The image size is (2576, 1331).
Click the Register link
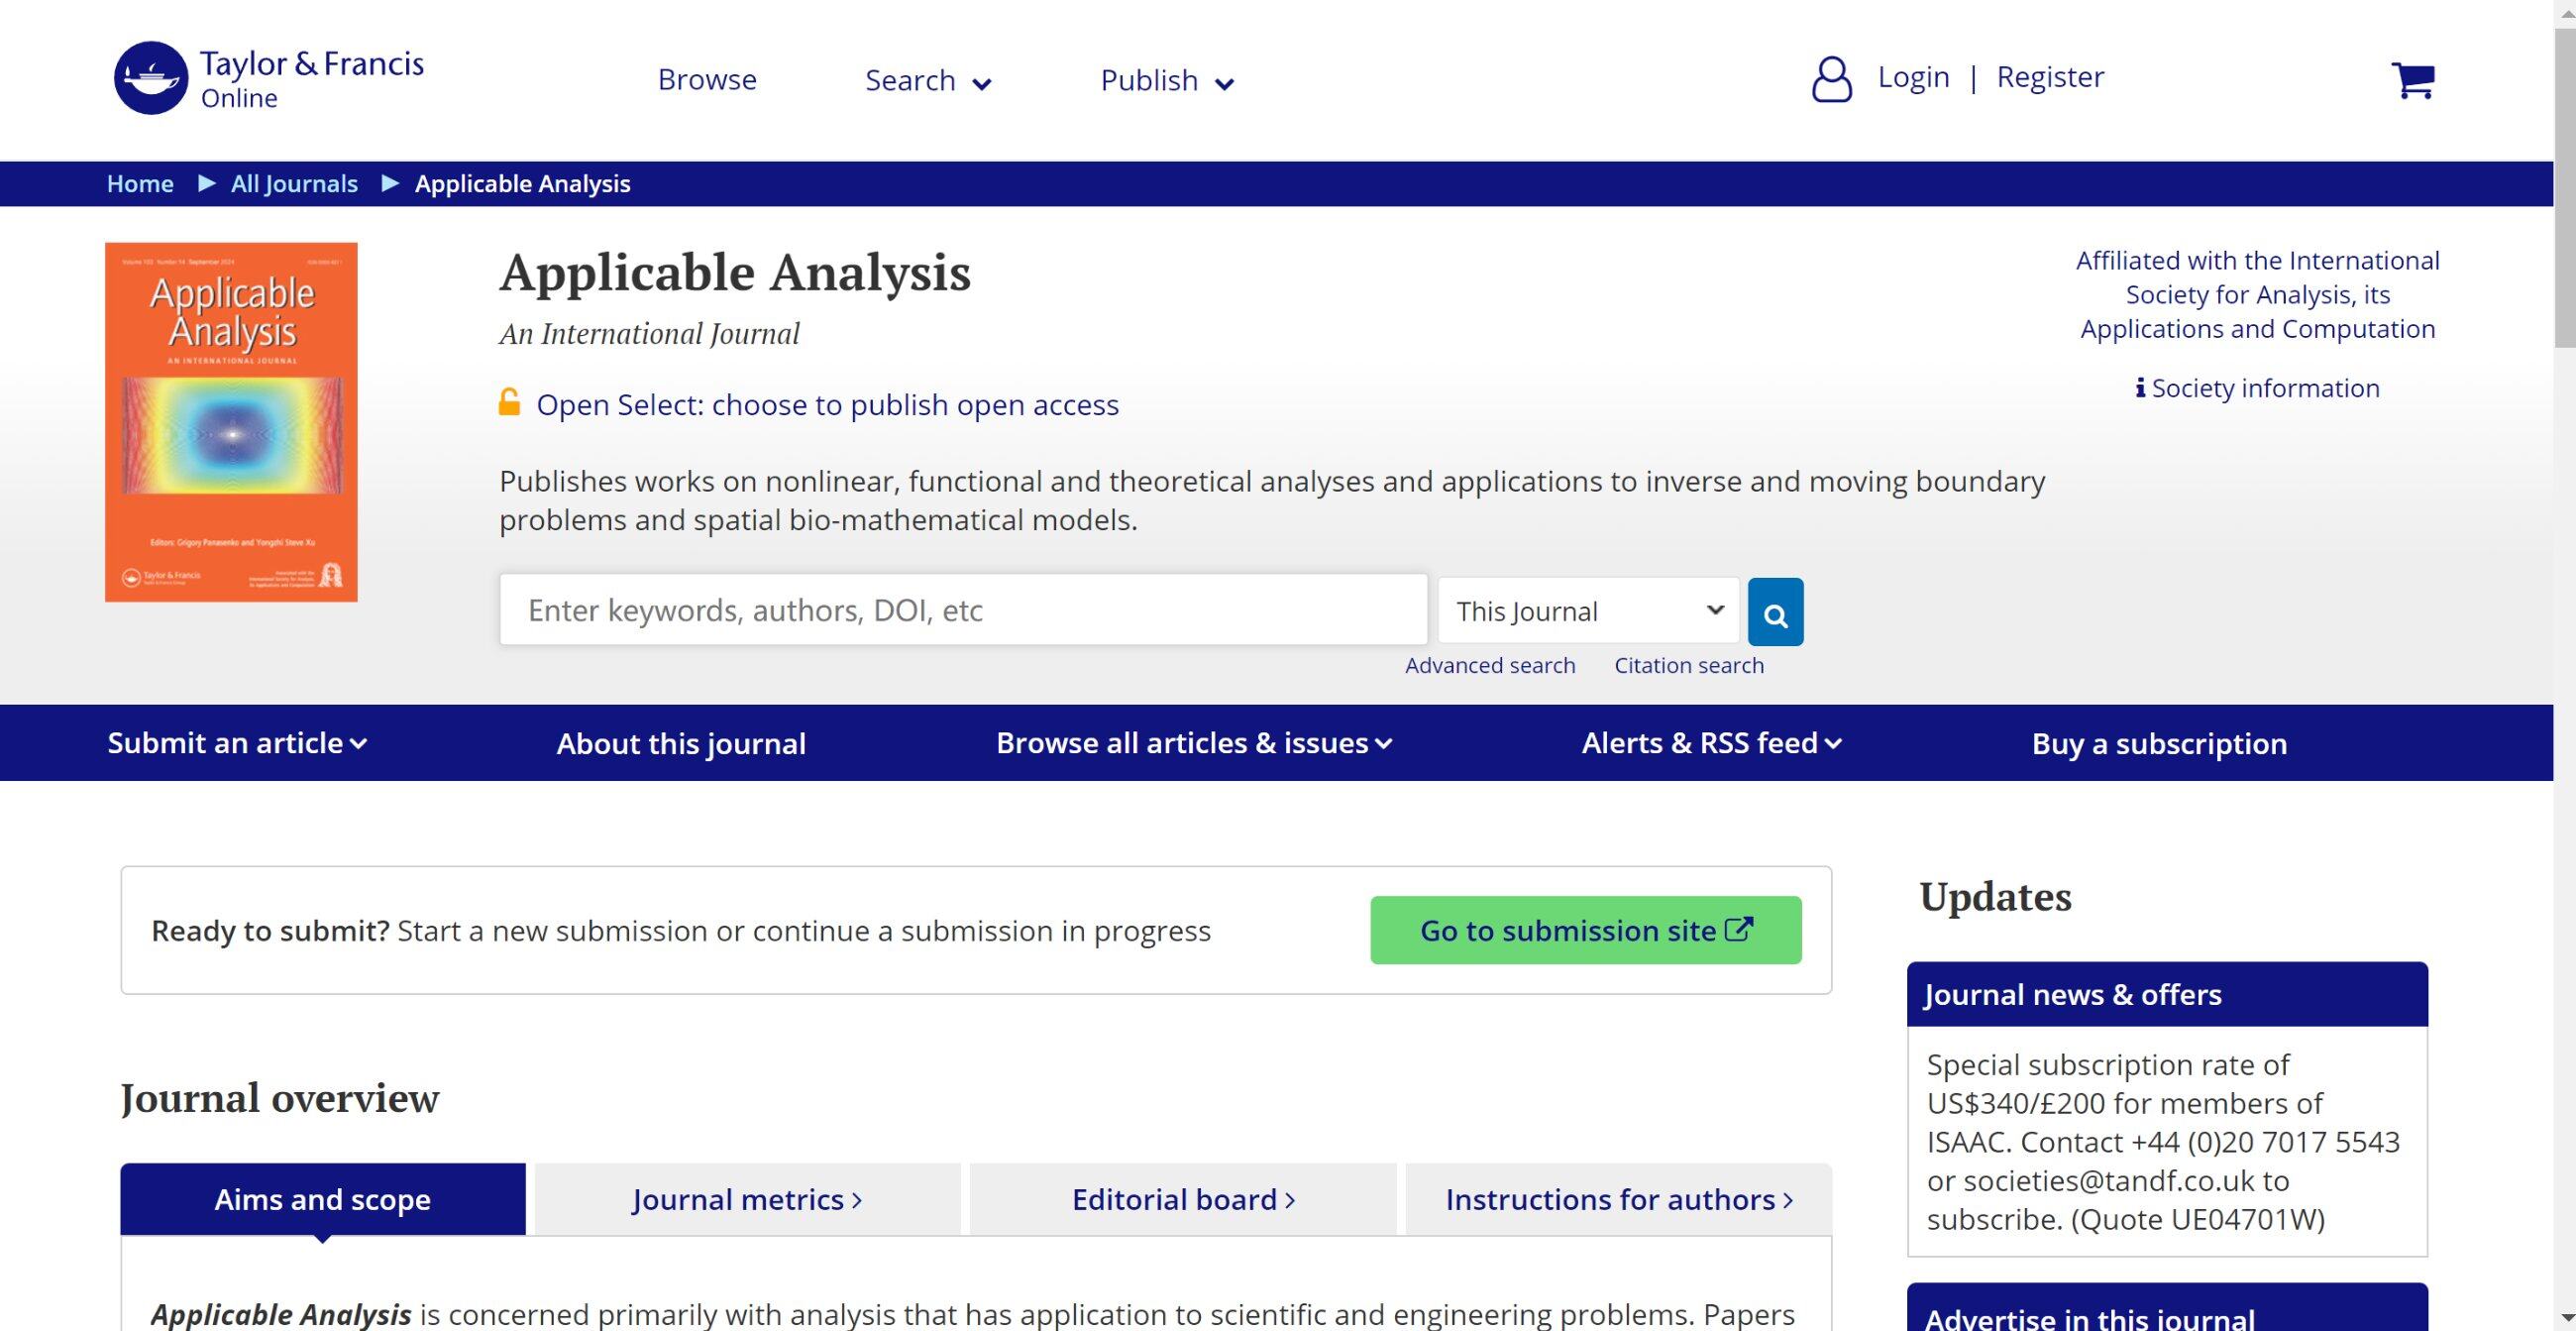pos(2050,77)
